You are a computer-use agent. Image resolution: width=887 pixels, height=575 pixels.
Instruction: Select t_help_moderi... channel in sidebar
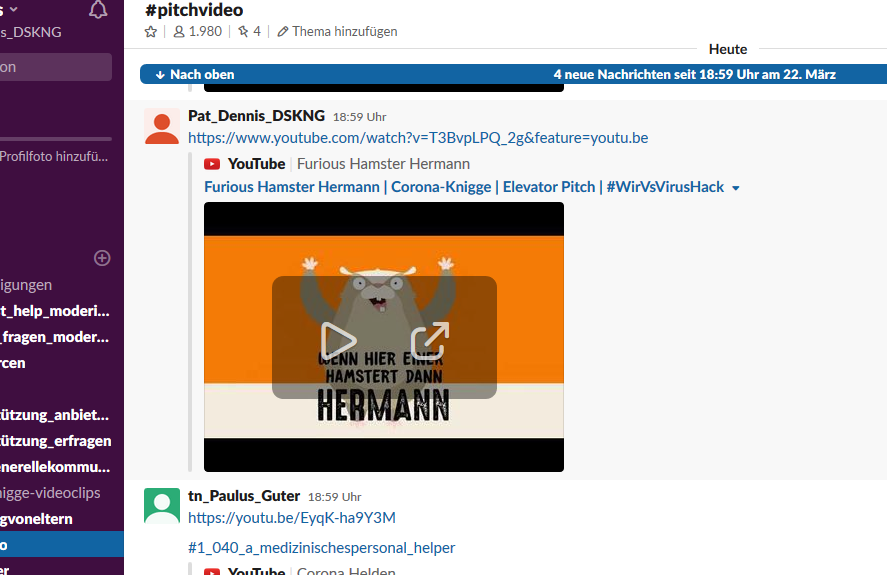coord(55,311)
